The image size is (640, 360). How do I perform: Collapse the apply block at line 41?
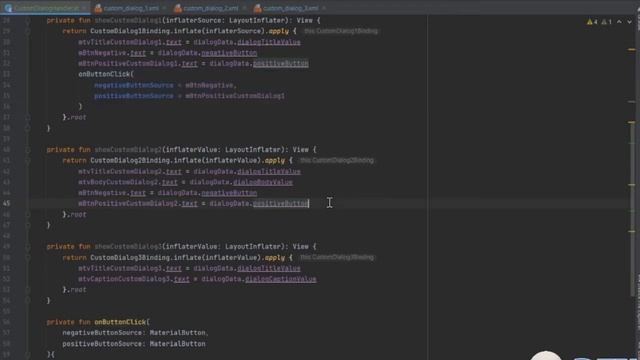(x=28, y=160)
